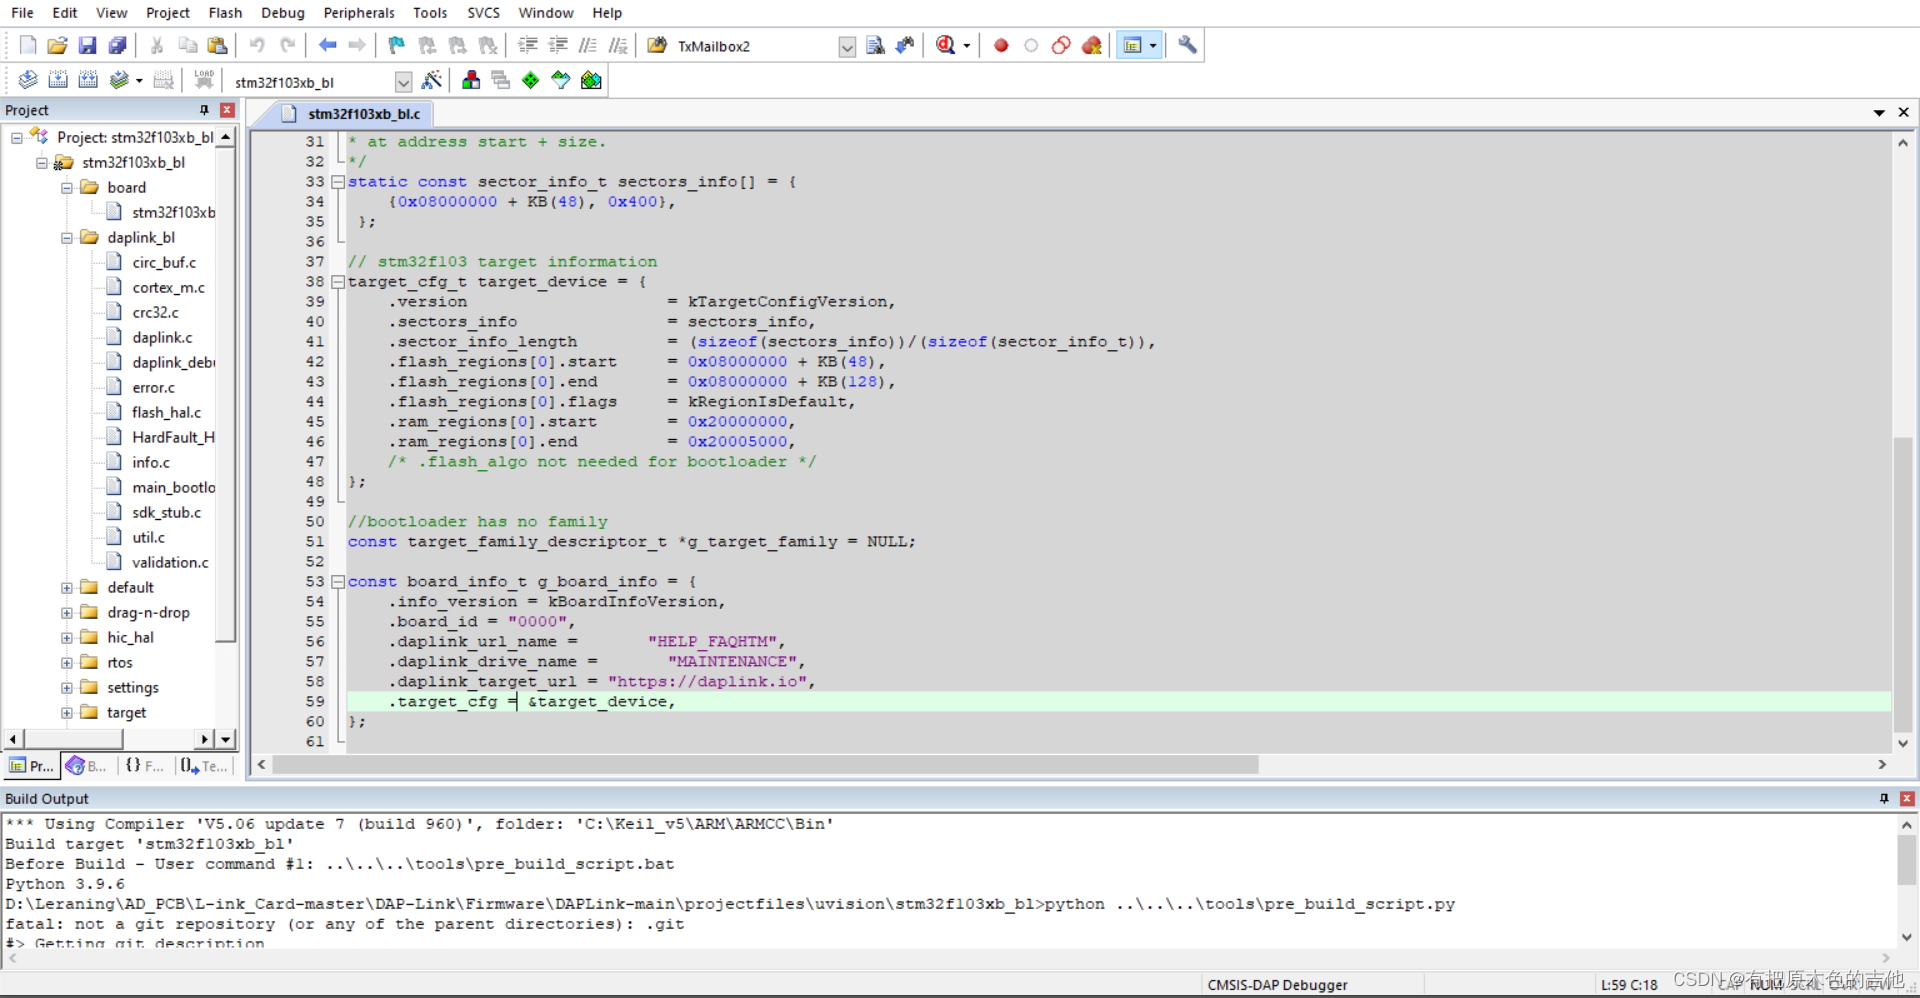The height and width of the screenshot is (998, 1920).
Task: Open Configuration with the wrench icon
Action: point(1187,45)
